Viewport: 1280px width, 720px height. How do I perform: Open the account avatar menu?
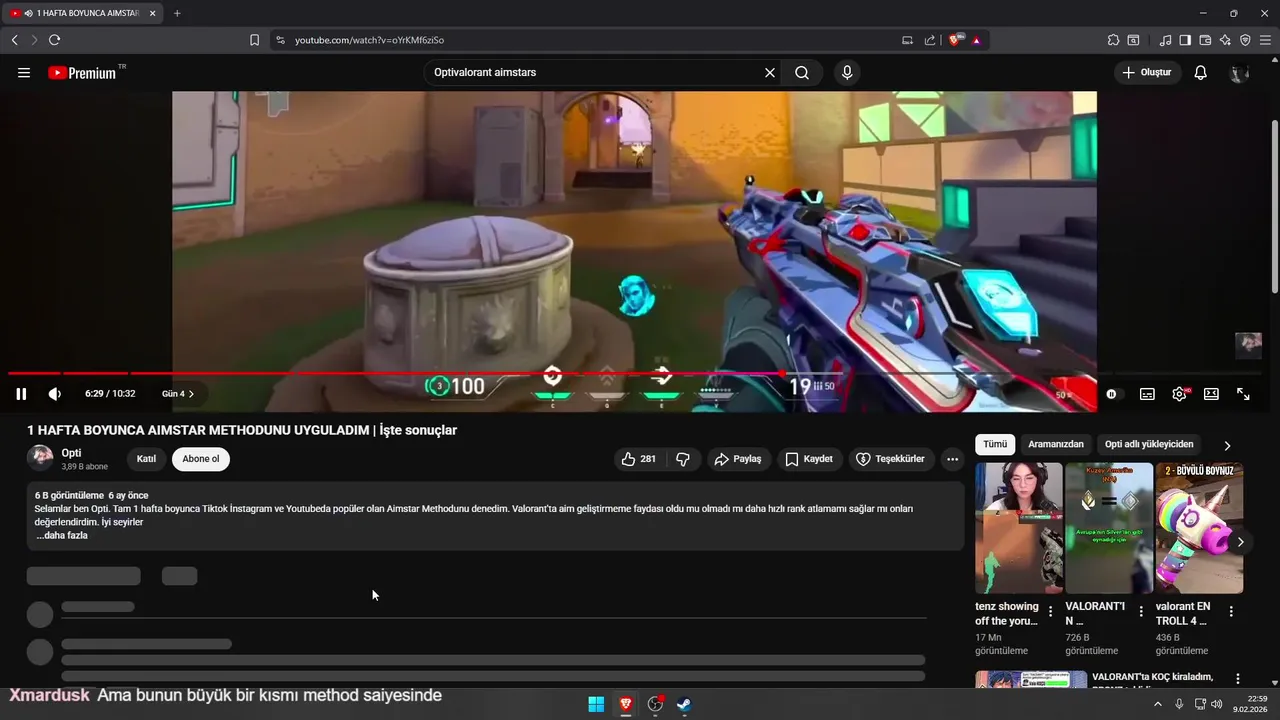coord(1240,73)
